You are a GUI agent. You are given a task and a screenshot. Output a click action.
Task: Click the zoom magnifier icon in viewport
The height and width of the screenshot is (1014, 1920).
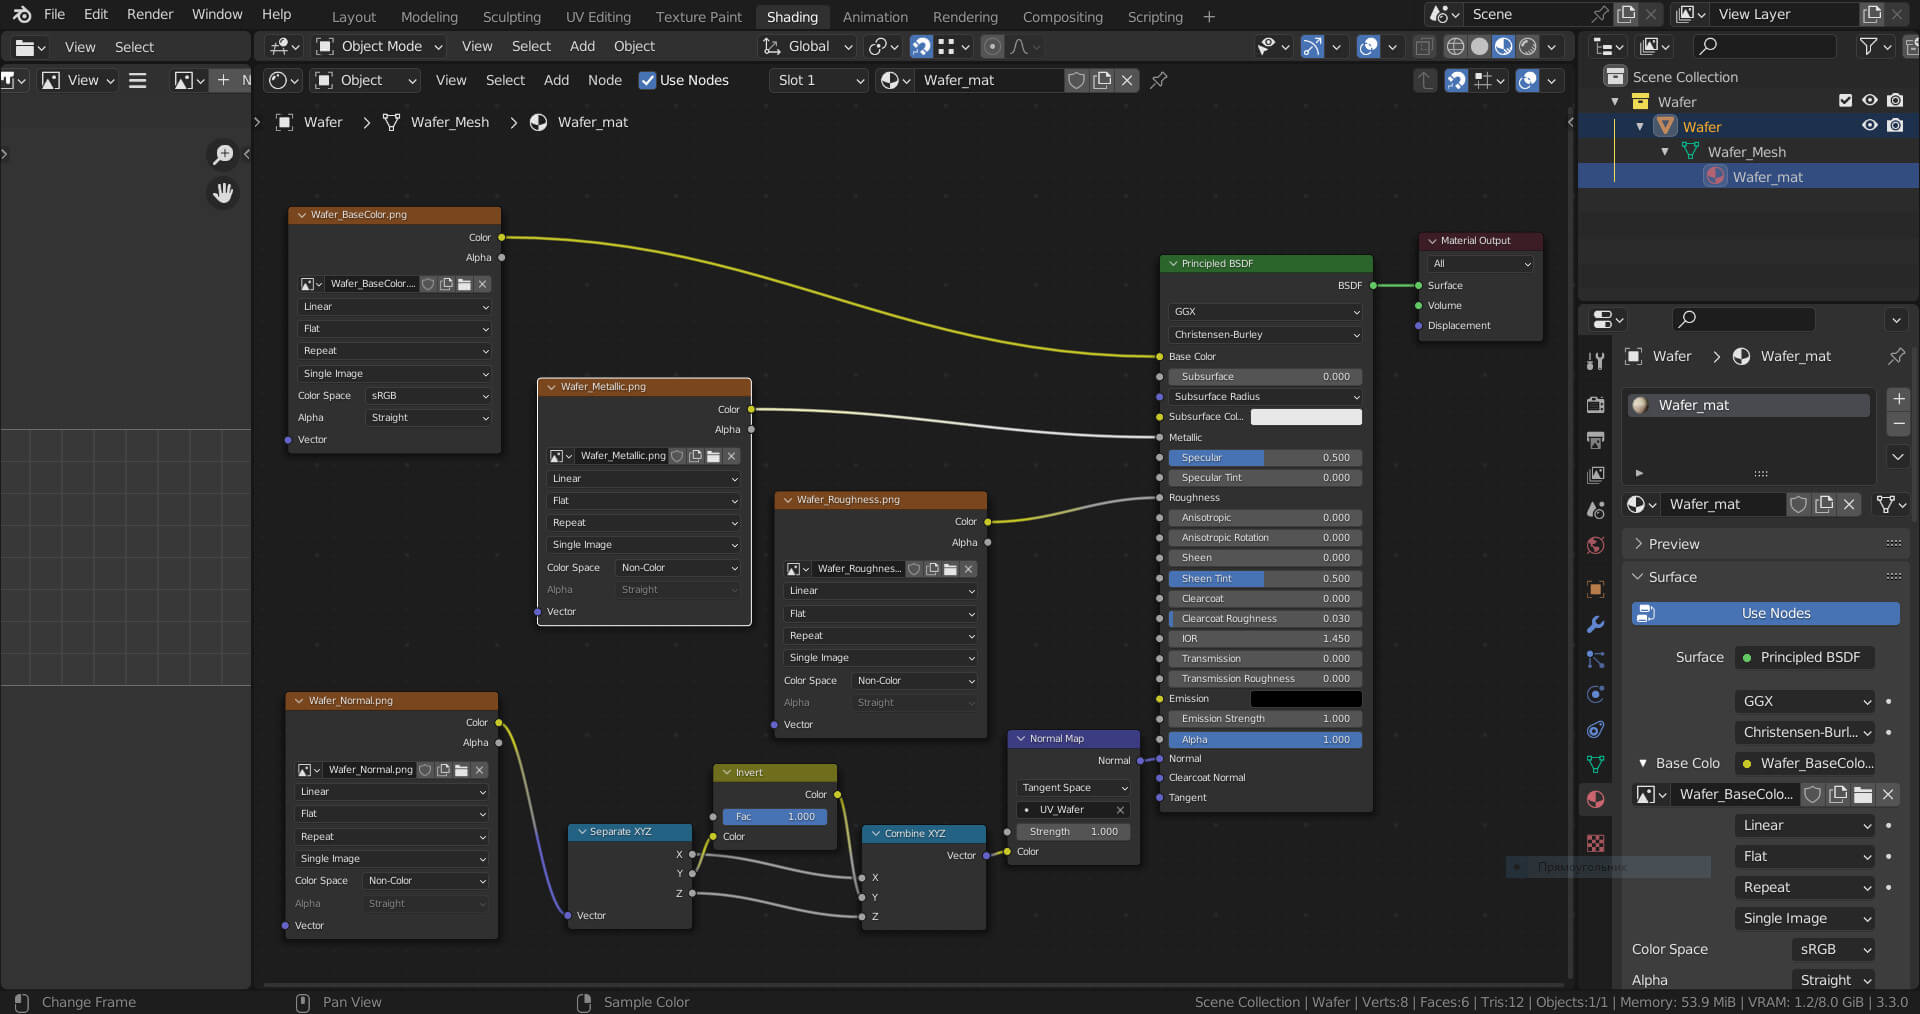click(x=223, y=154)
